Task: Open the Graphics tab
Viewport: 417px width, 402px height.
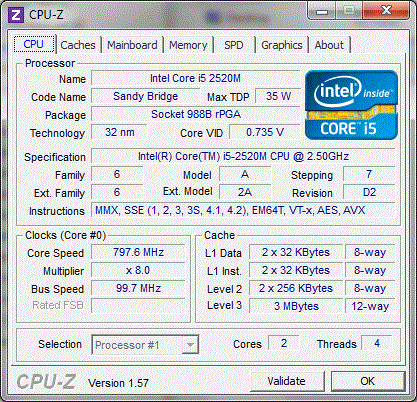Action: tap(282, 45)
